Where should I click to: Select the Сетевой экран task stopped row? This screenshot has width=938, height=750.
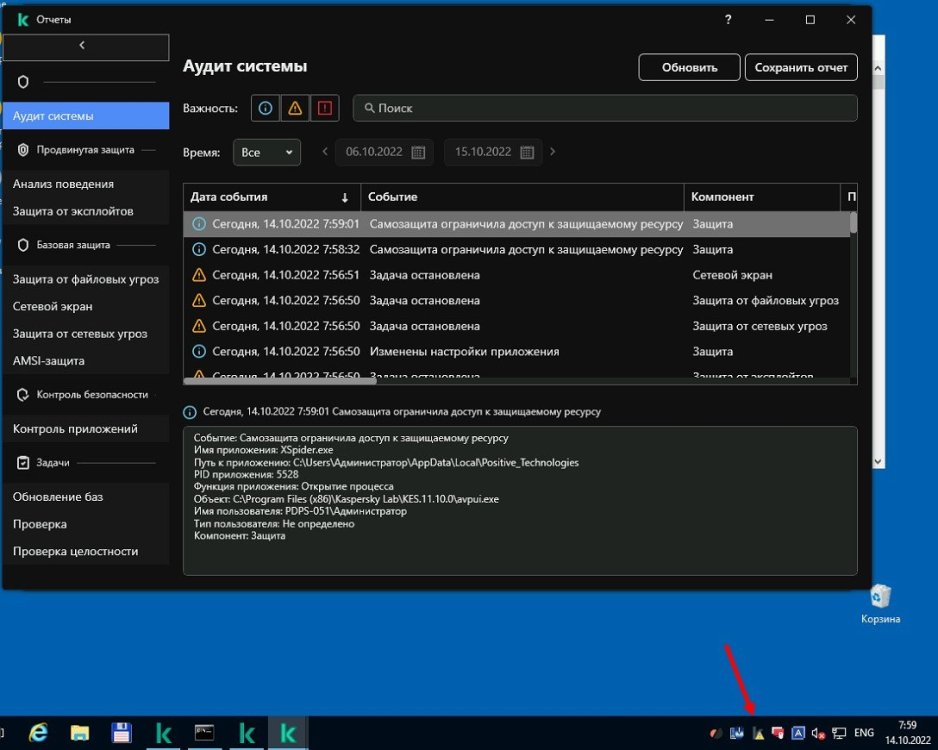click(x=517, y=275)
